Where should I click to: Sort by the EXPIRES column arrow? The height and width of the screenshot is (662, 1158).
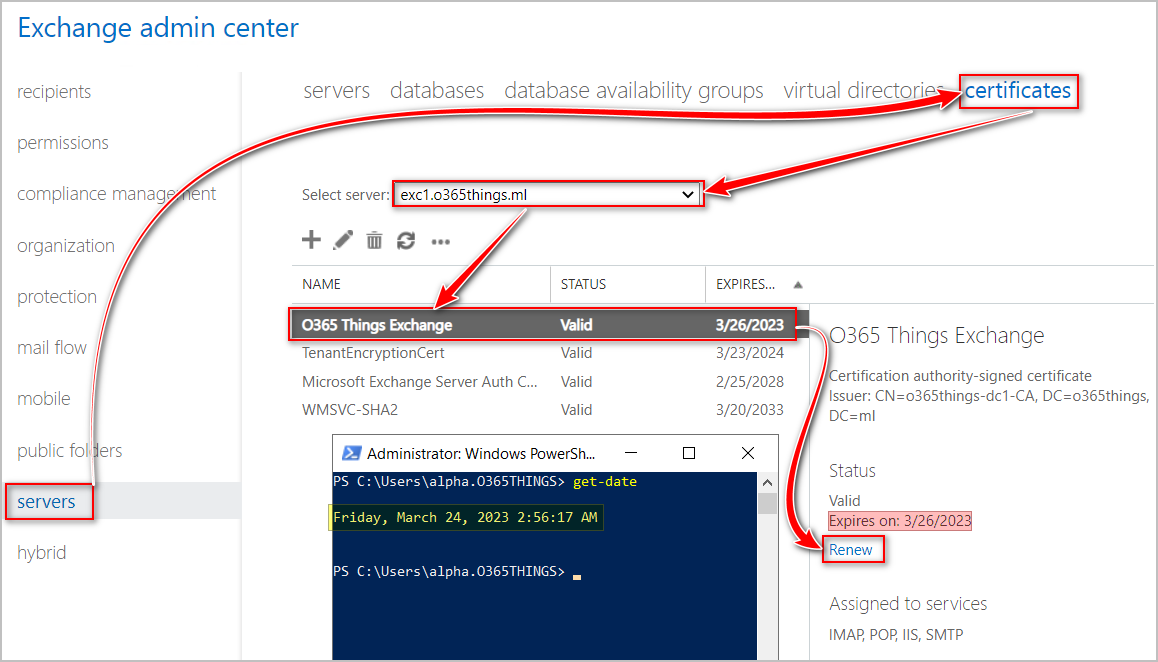coord(798,284)
